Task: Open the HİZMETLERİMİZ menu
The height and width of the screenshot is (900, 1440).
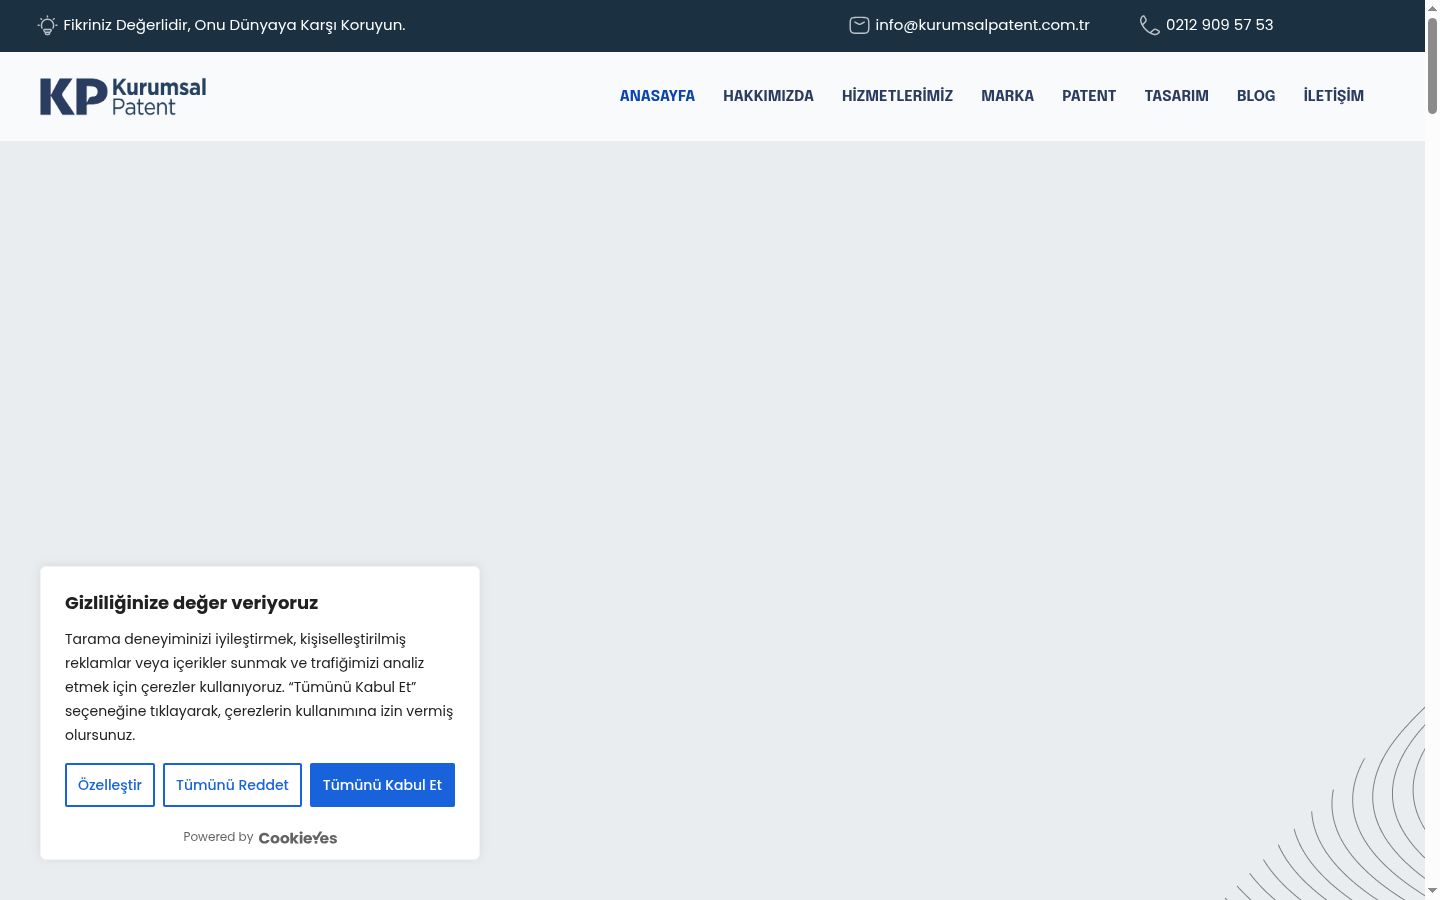Action: [897, 96]
